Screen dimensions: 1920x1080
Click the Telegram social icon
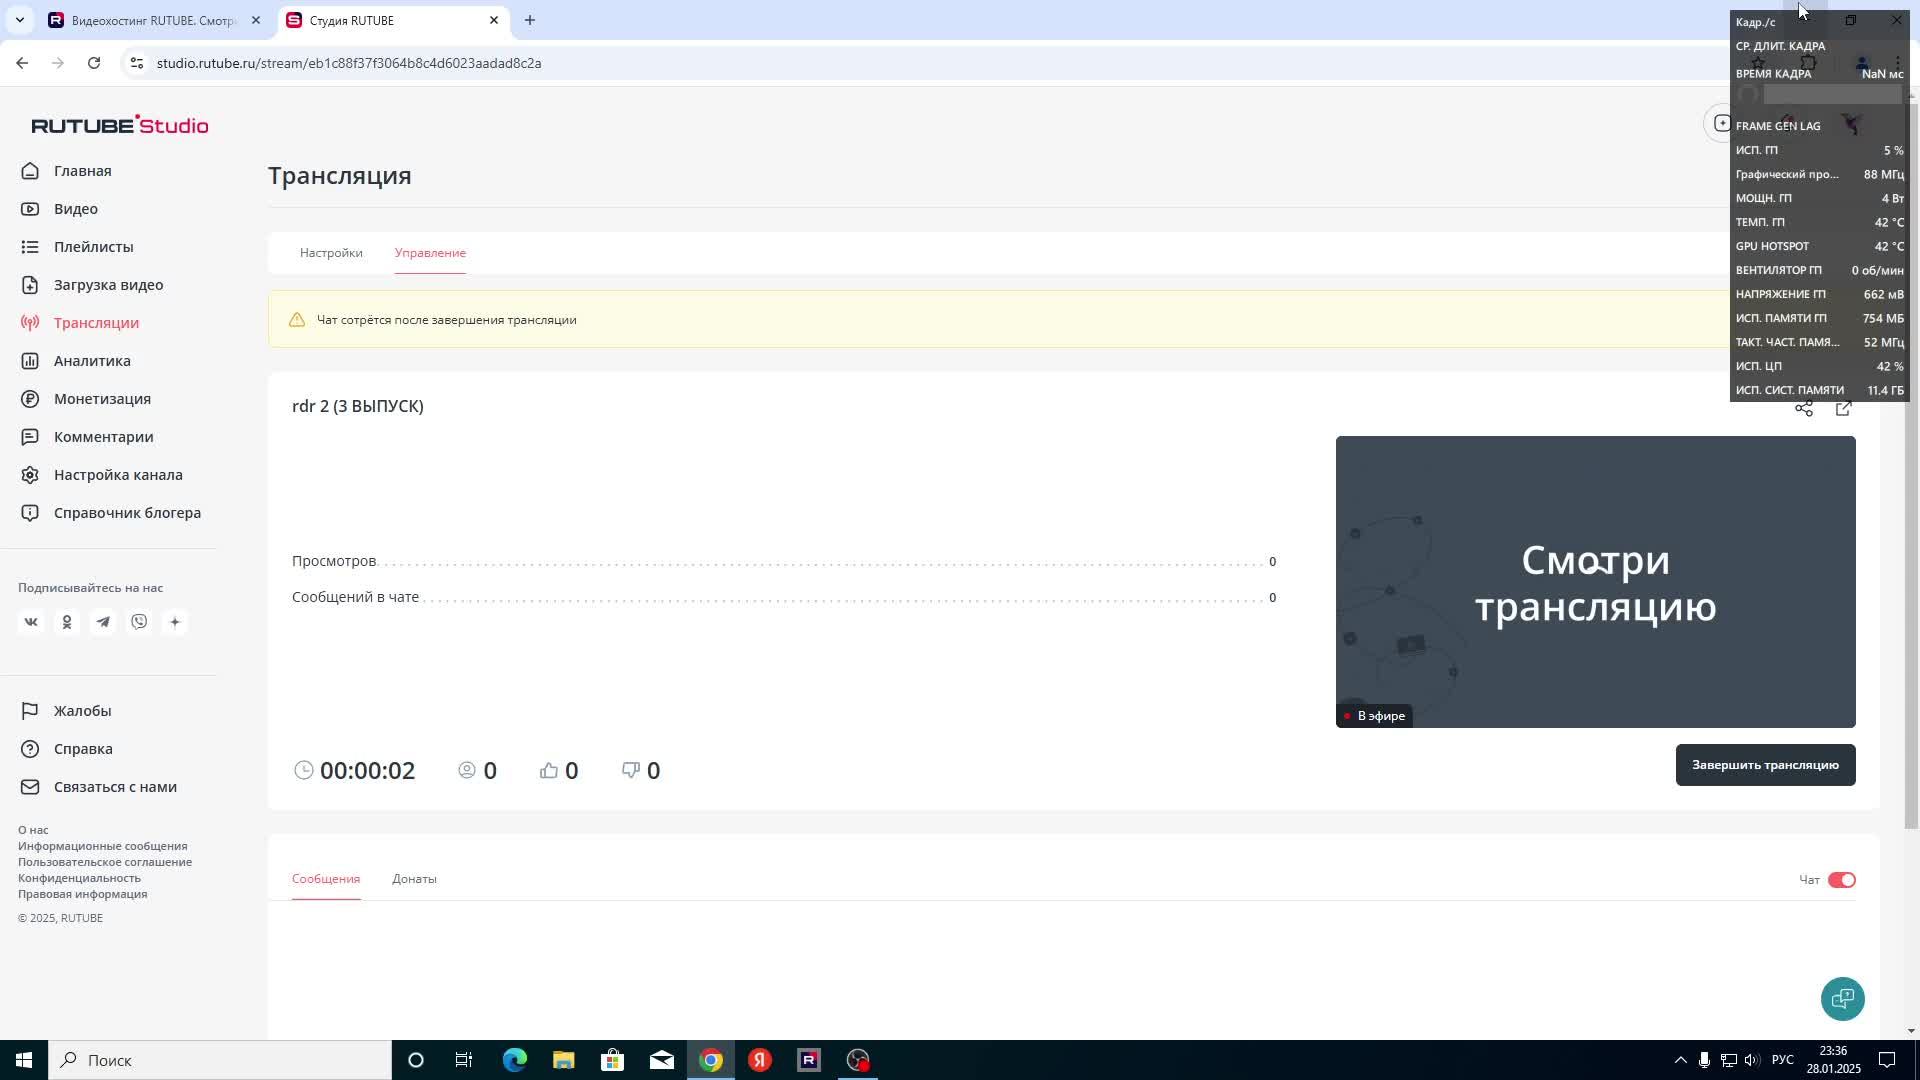click(x=103, y=622)
